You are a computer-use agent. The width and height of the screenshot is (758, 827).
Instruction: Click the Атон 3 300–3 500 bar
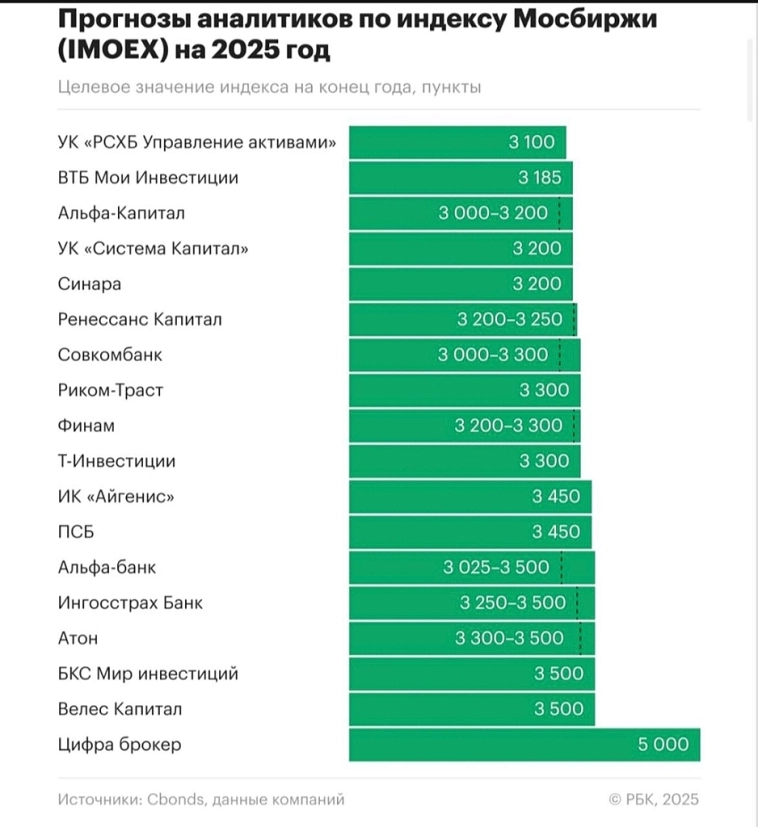click(472, 638)
